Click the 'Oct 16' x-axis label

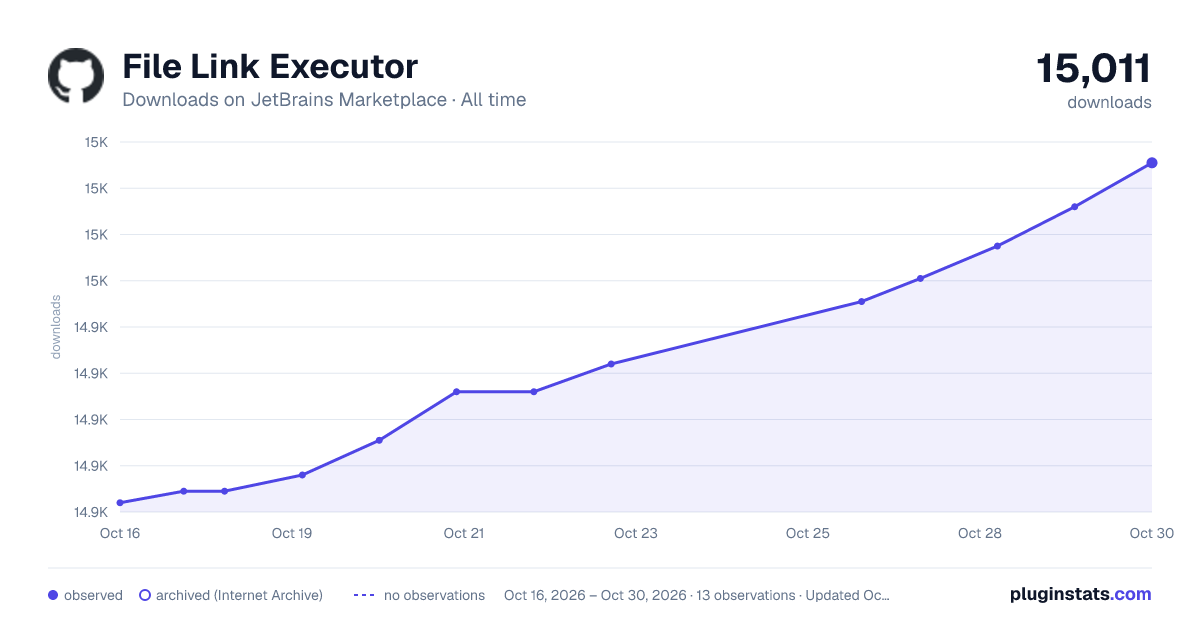coord(120,533)
